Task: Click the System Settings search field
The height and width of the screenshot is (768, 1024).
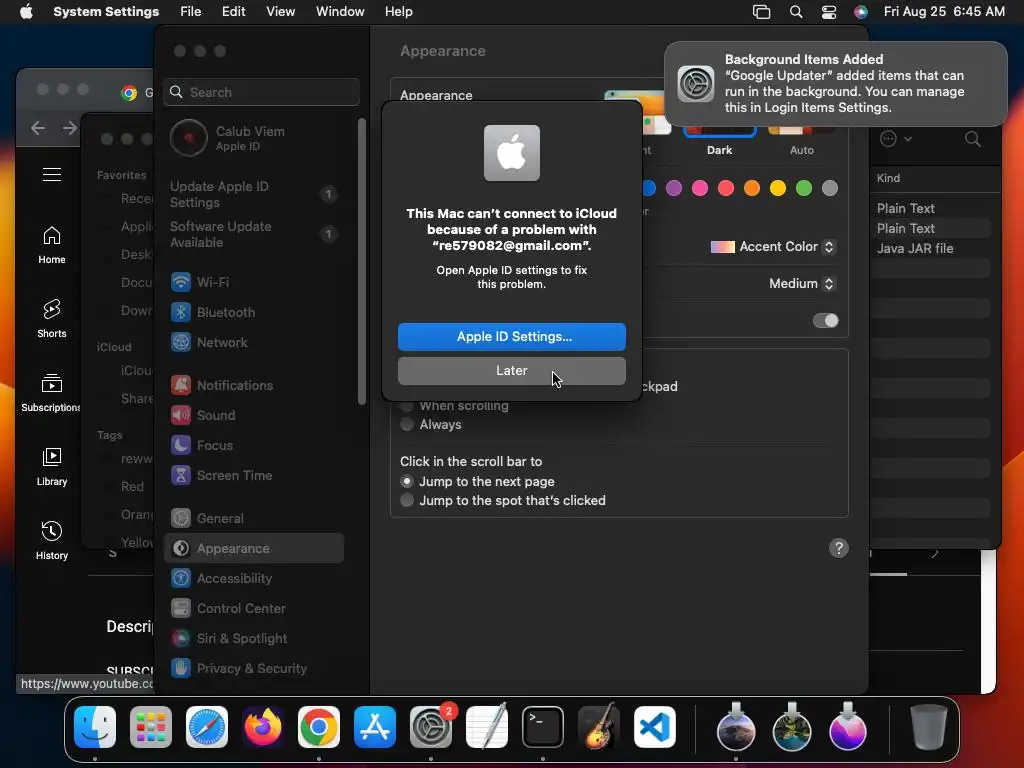Action: [x=261, y=92]
